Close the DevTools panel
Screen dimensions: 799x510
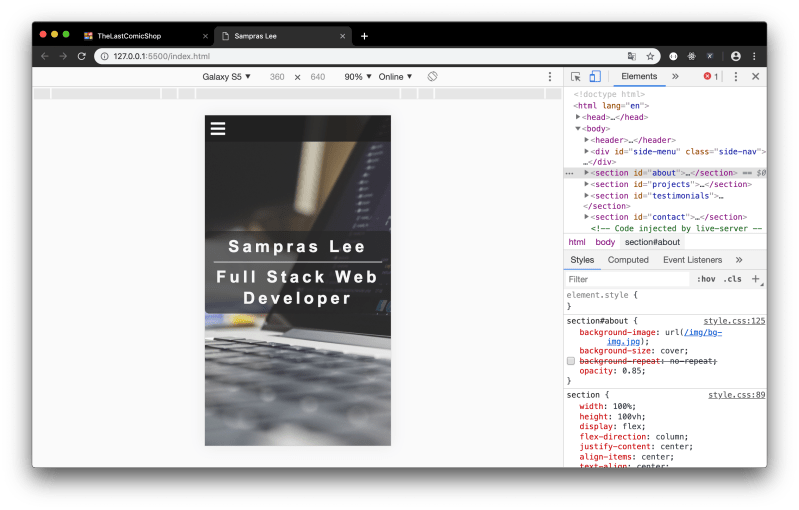click(756, 76)
